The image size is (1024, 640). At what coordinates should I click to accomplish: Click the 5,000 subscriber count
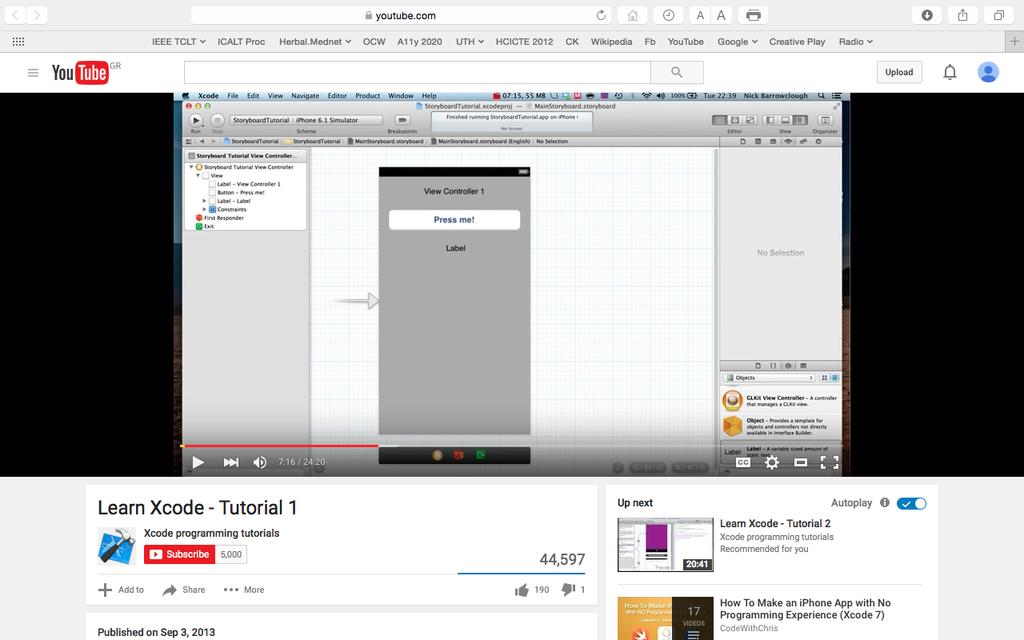point(231,554)
